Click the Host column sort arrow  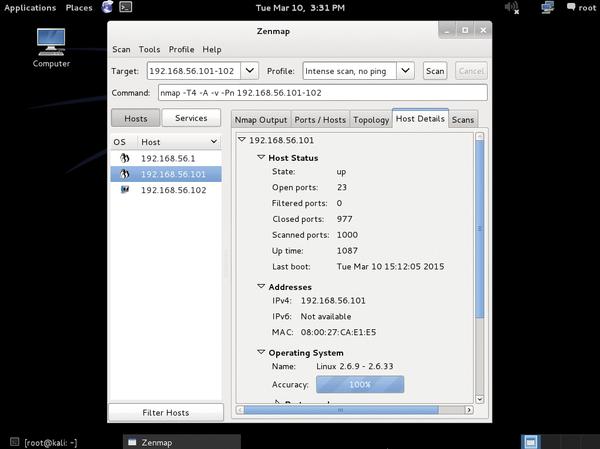214,142
